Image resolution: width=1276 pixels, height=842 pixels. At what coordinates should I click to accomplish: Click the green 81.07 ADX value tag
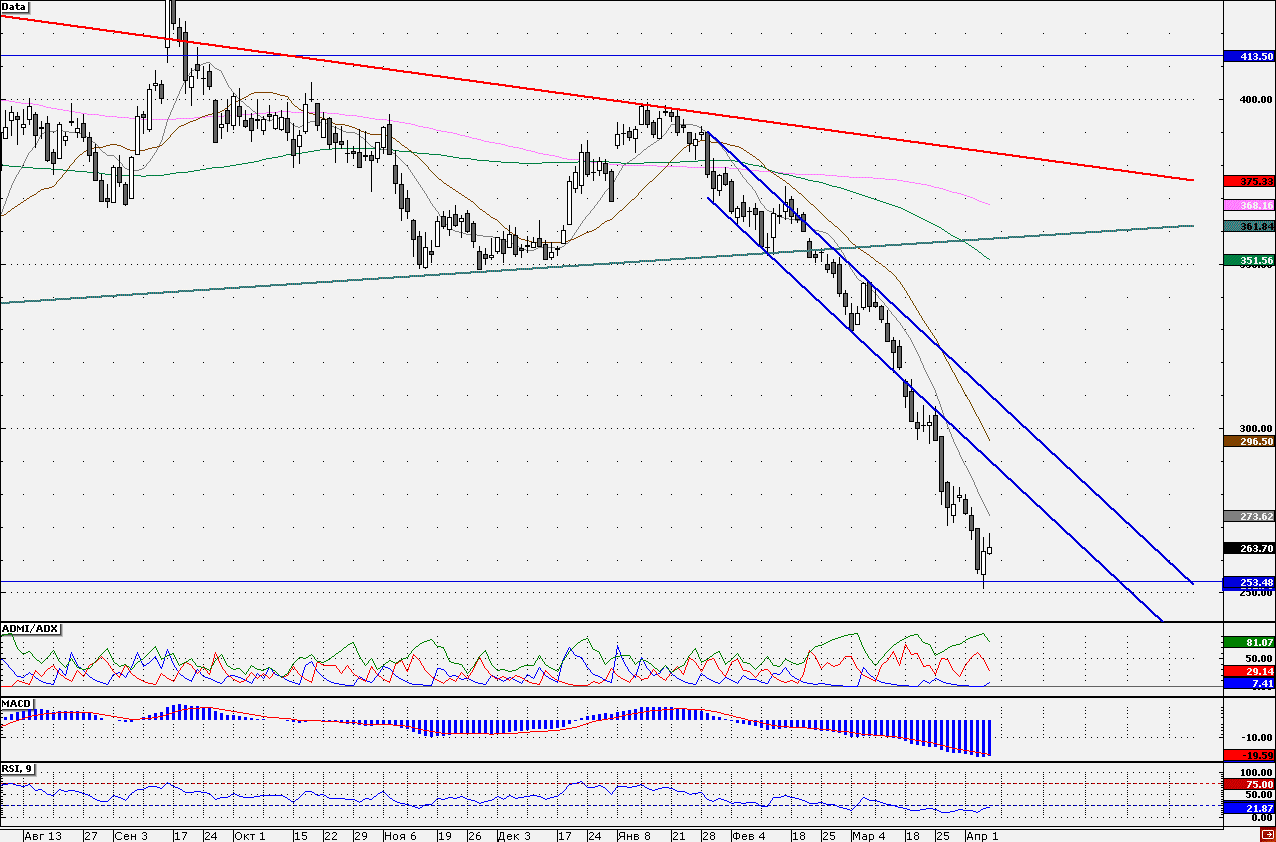tap(1249, 641)
